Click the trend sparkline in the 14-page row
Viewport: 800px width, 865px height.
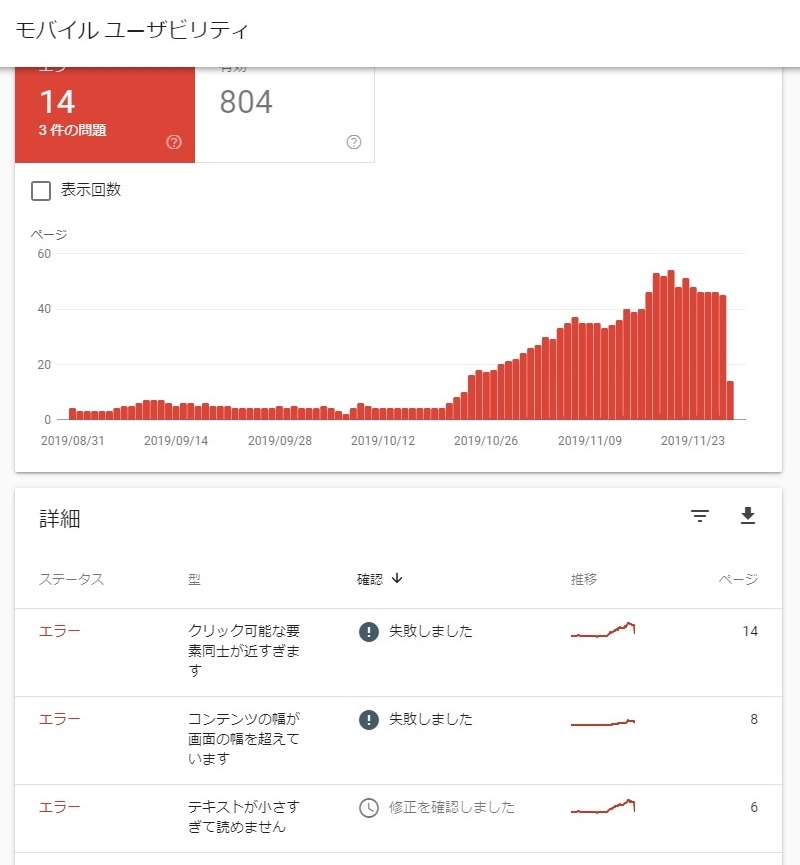[x=603, y=629]
